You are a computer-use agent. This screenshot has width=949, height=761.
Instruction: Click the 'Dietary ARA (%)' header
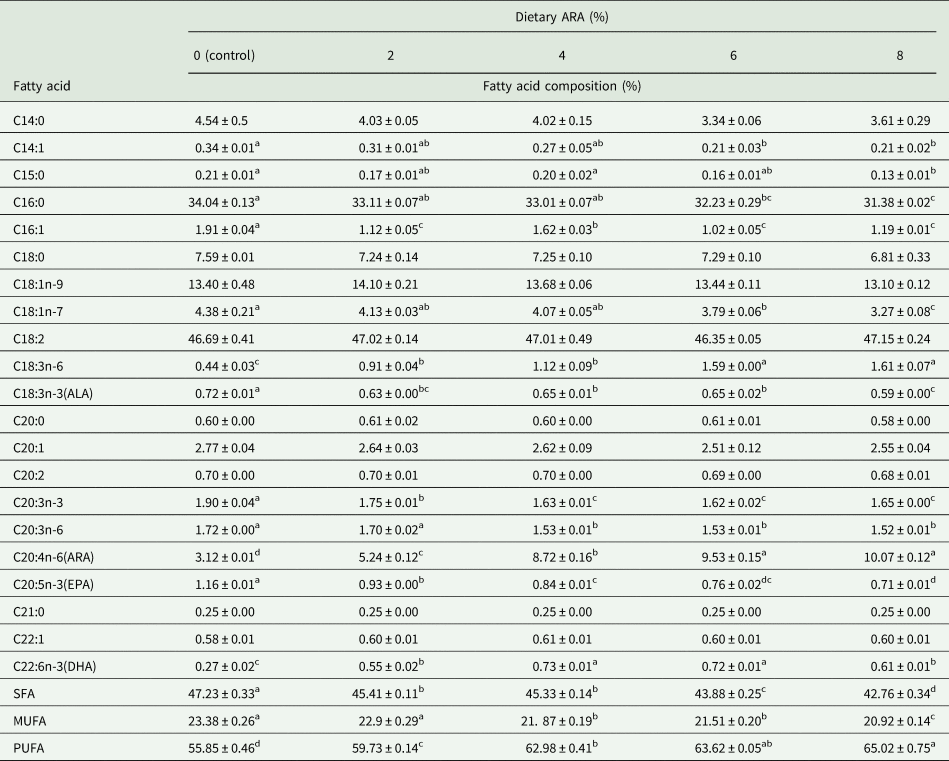[566, 15]
